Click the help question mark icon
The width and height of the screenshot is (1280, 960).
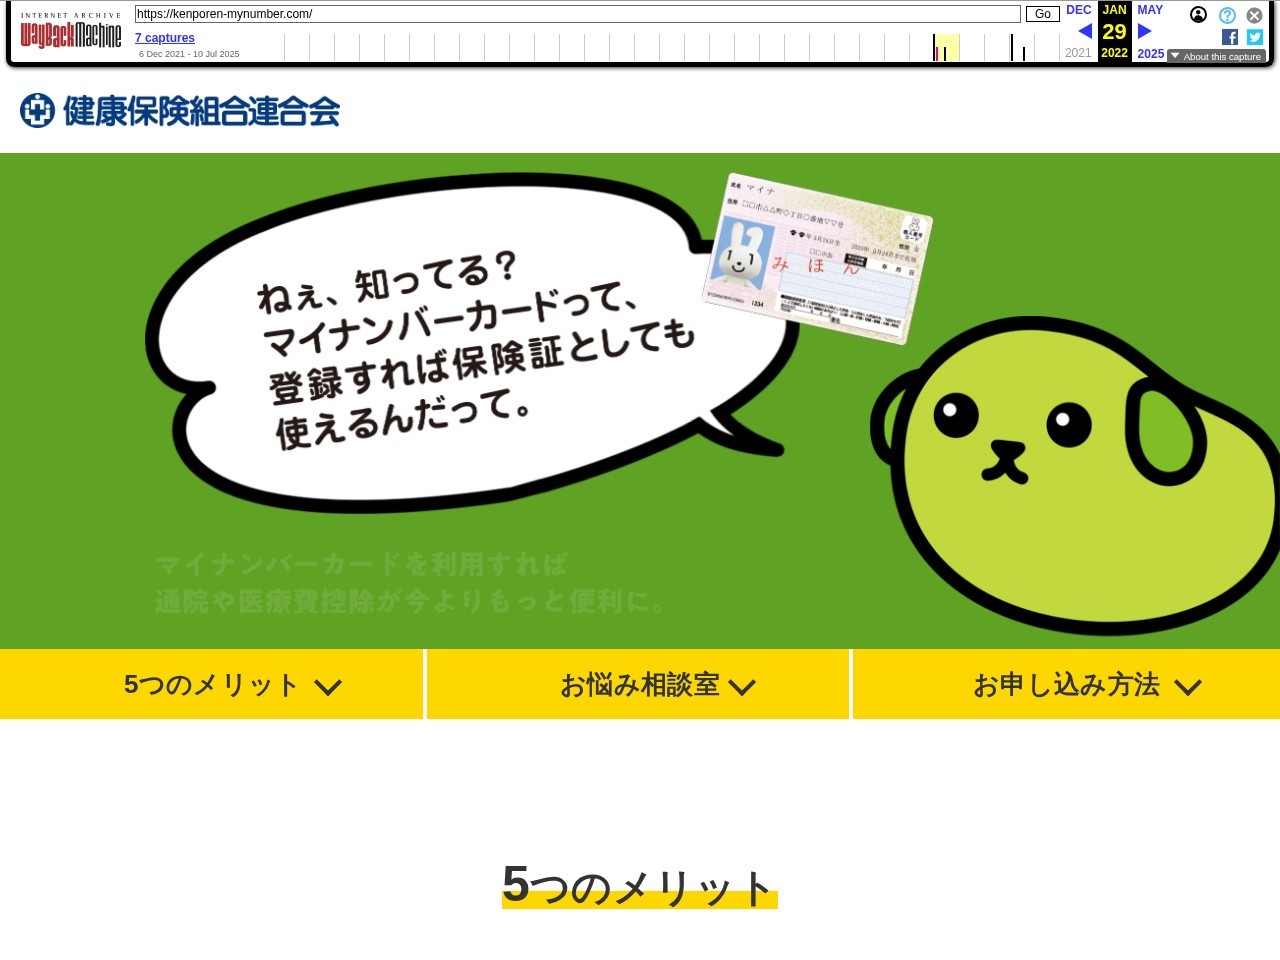click(1227, 15)
